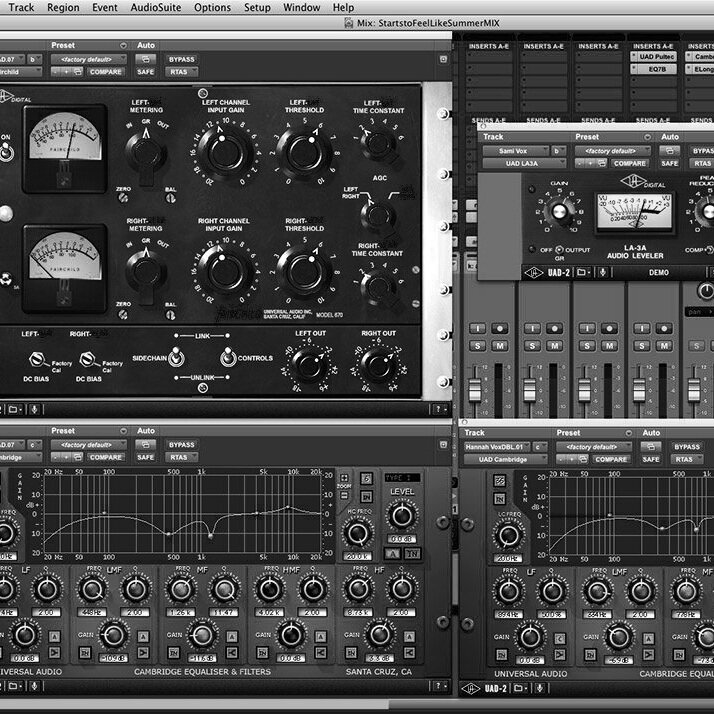Image resolution: width=714 pixels, height=714 pixels.
Task: Flip the CONTROLS link switch on Fairchild
Action: [x=228, y=357]
